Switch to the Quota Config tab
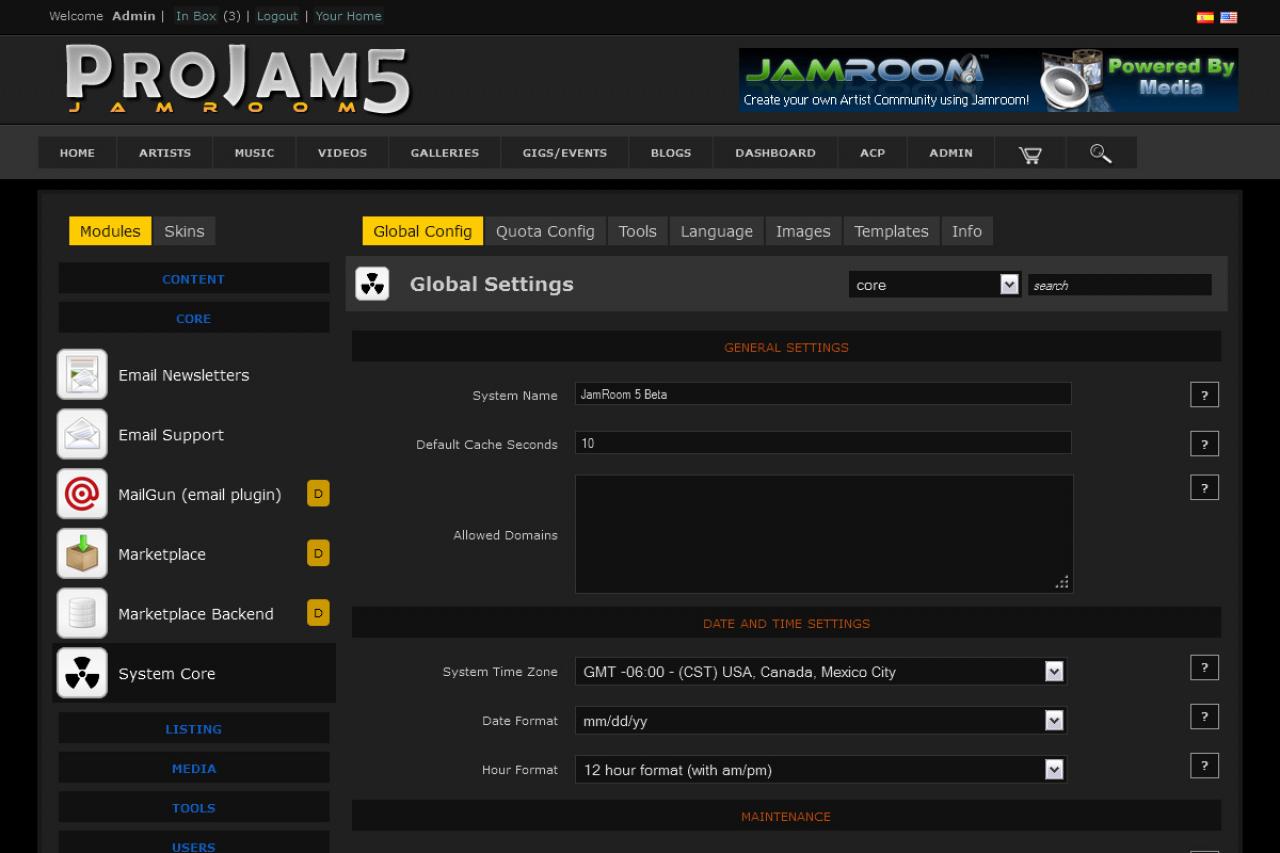This screenshot has width=1280, height=853. pyautogui.click(x=545, y=231)
